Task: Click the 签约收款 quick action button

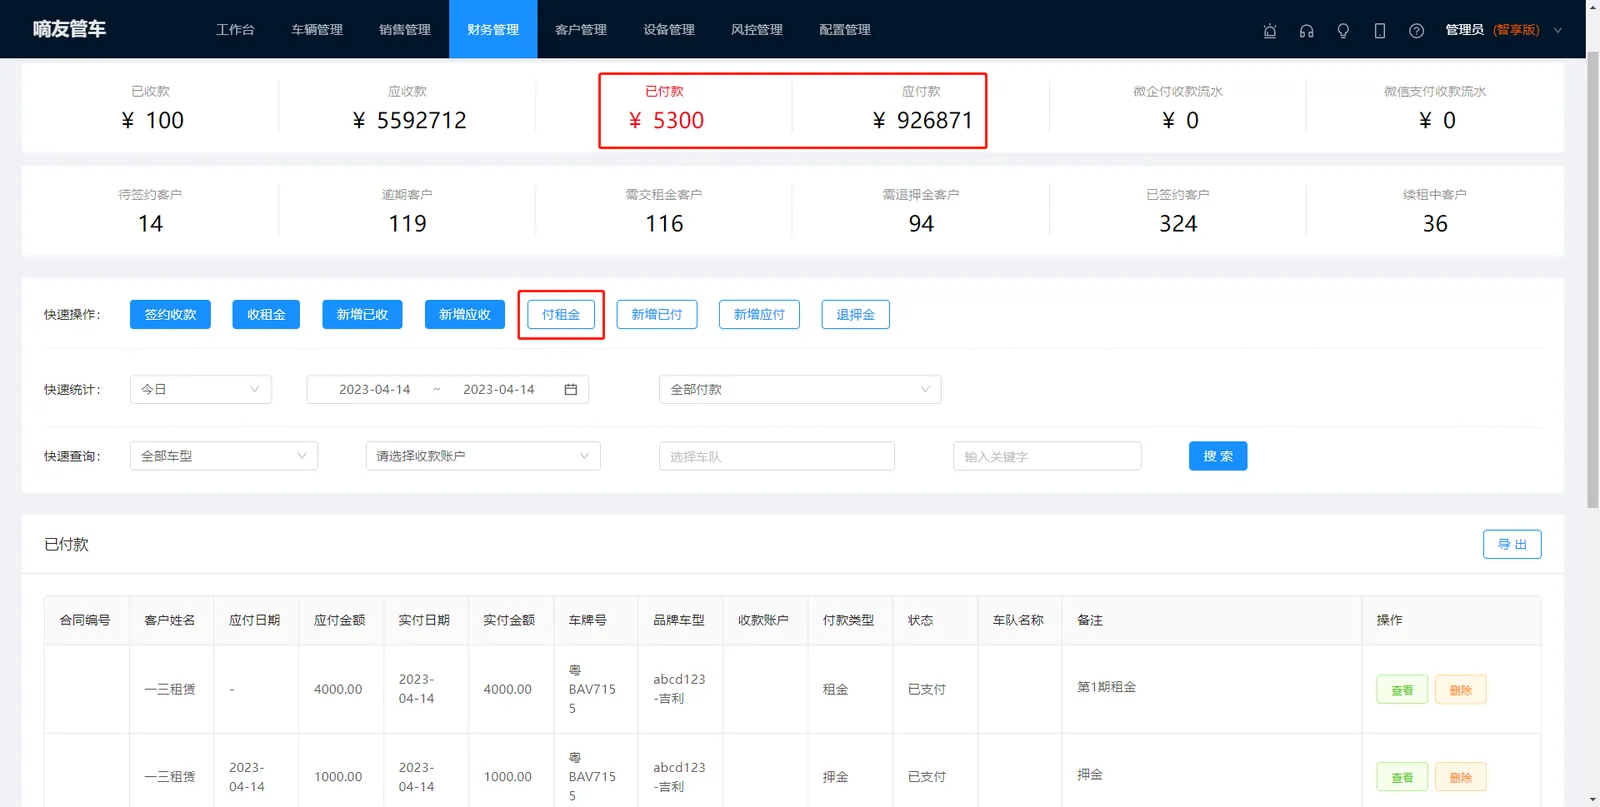Action: point(170,314)
